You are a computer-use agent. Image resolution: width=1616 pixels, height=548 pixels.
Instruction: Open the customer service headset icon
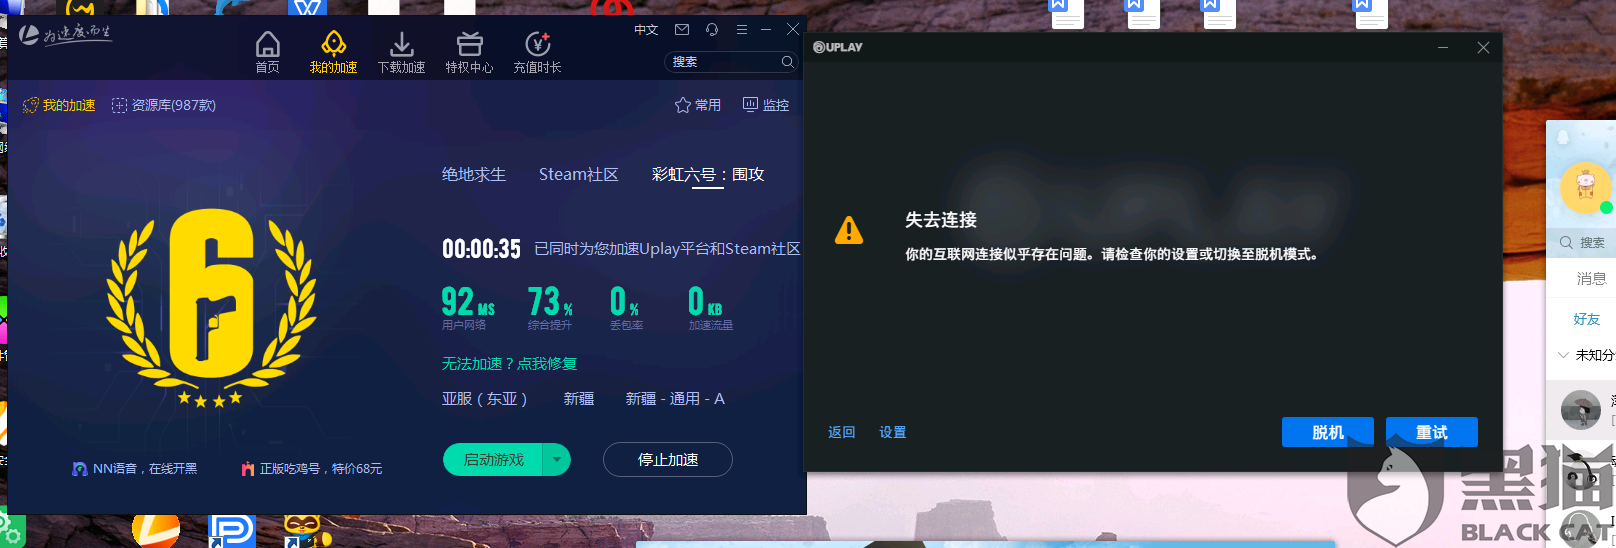coord(712,30)
